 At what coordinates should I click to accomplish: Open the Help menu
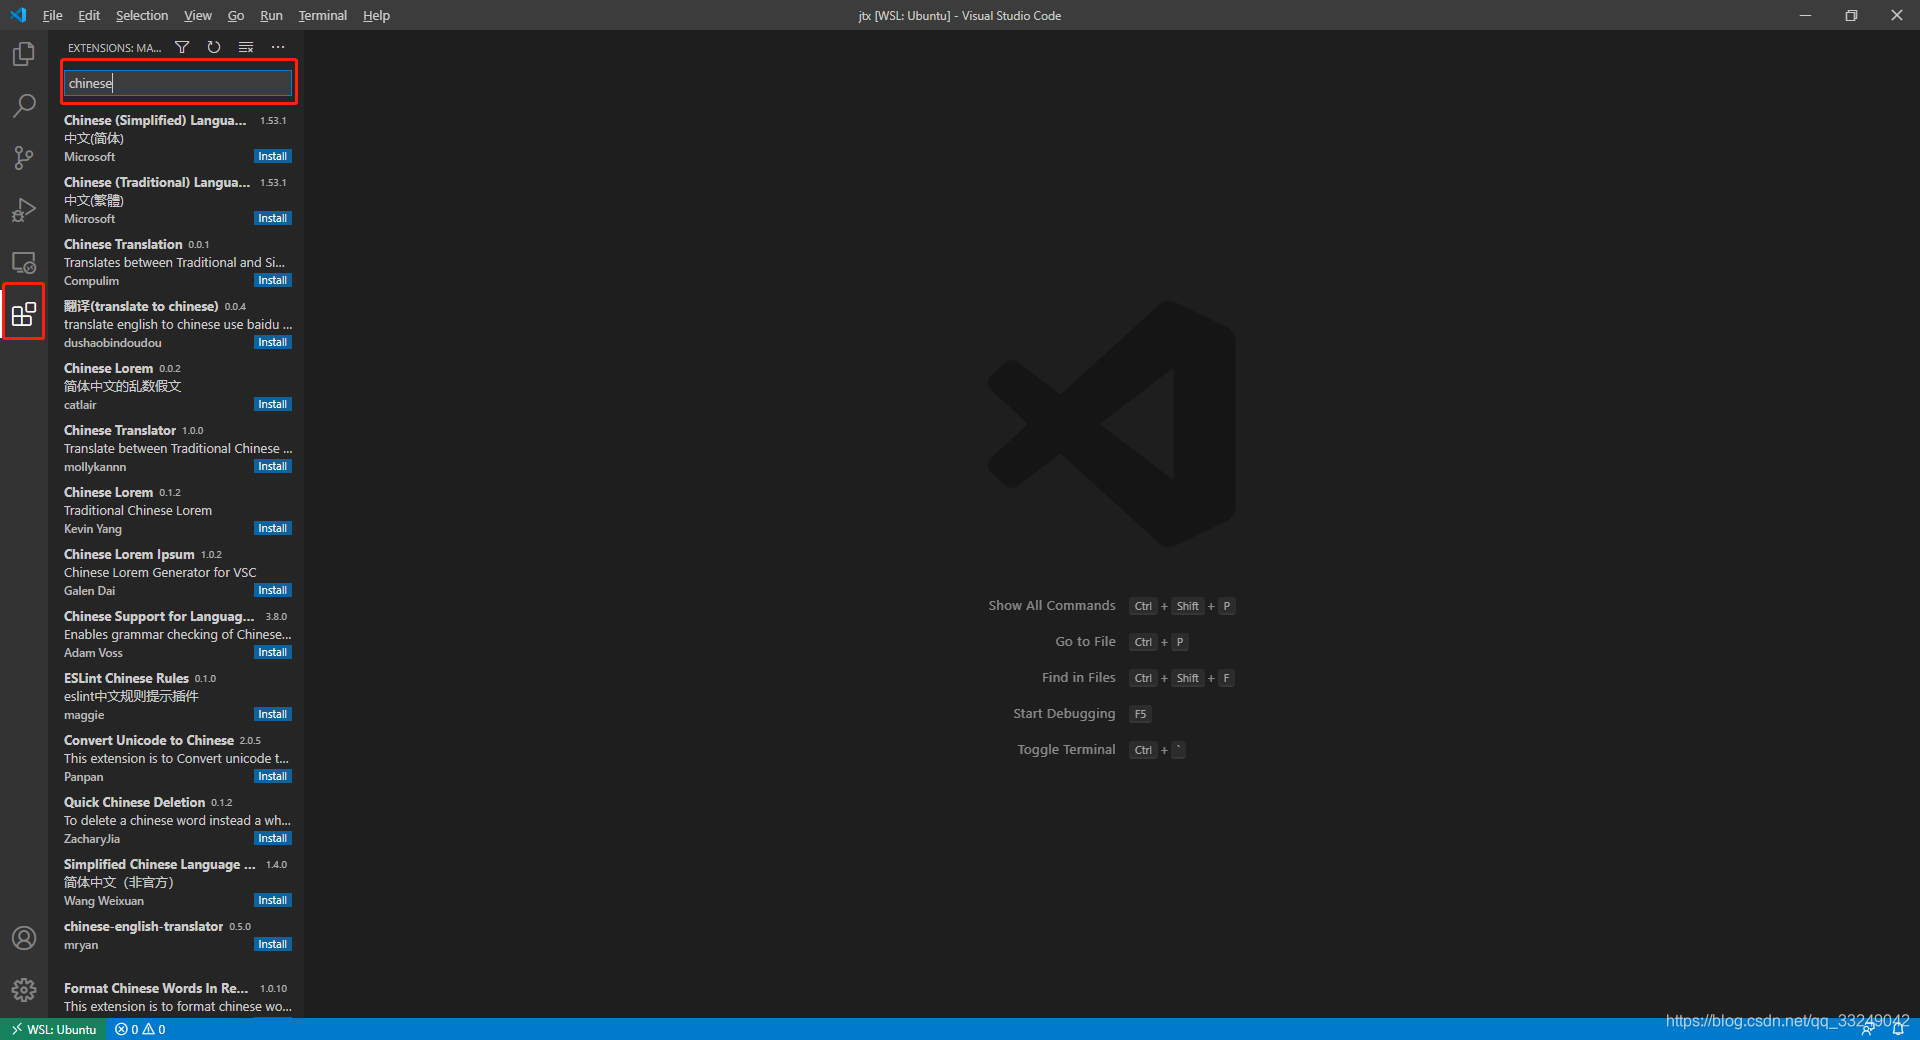tap(376, 15)
